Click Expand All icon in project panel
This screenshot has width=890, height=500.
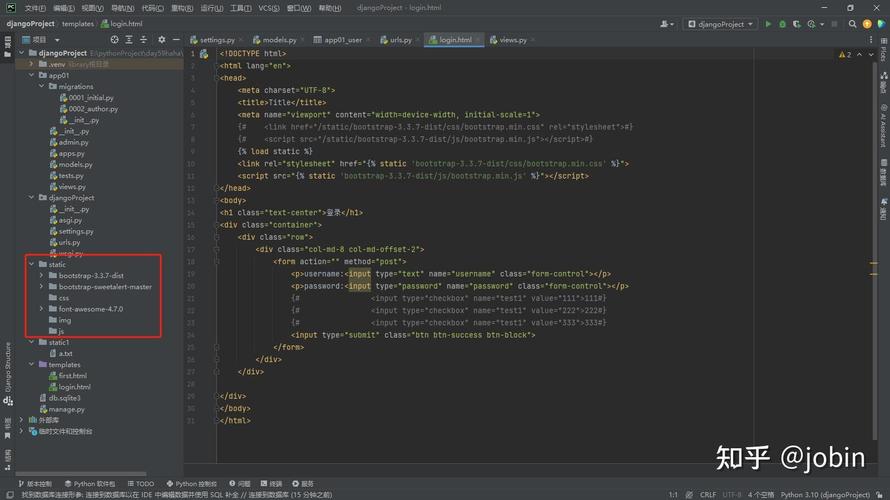(x=129, y=40)
